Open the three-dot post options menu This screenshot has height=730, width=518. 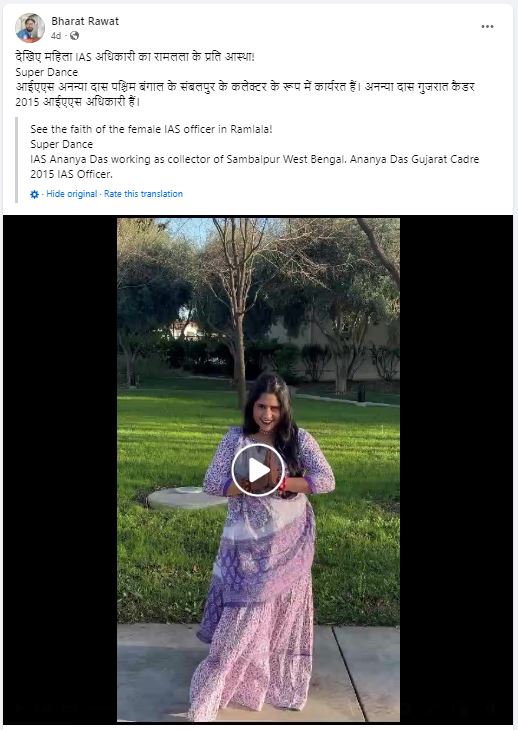487,27
